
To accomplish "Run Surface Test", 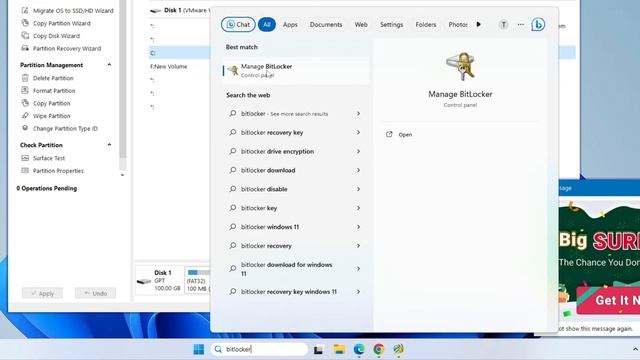I will [x=43, y=158].
